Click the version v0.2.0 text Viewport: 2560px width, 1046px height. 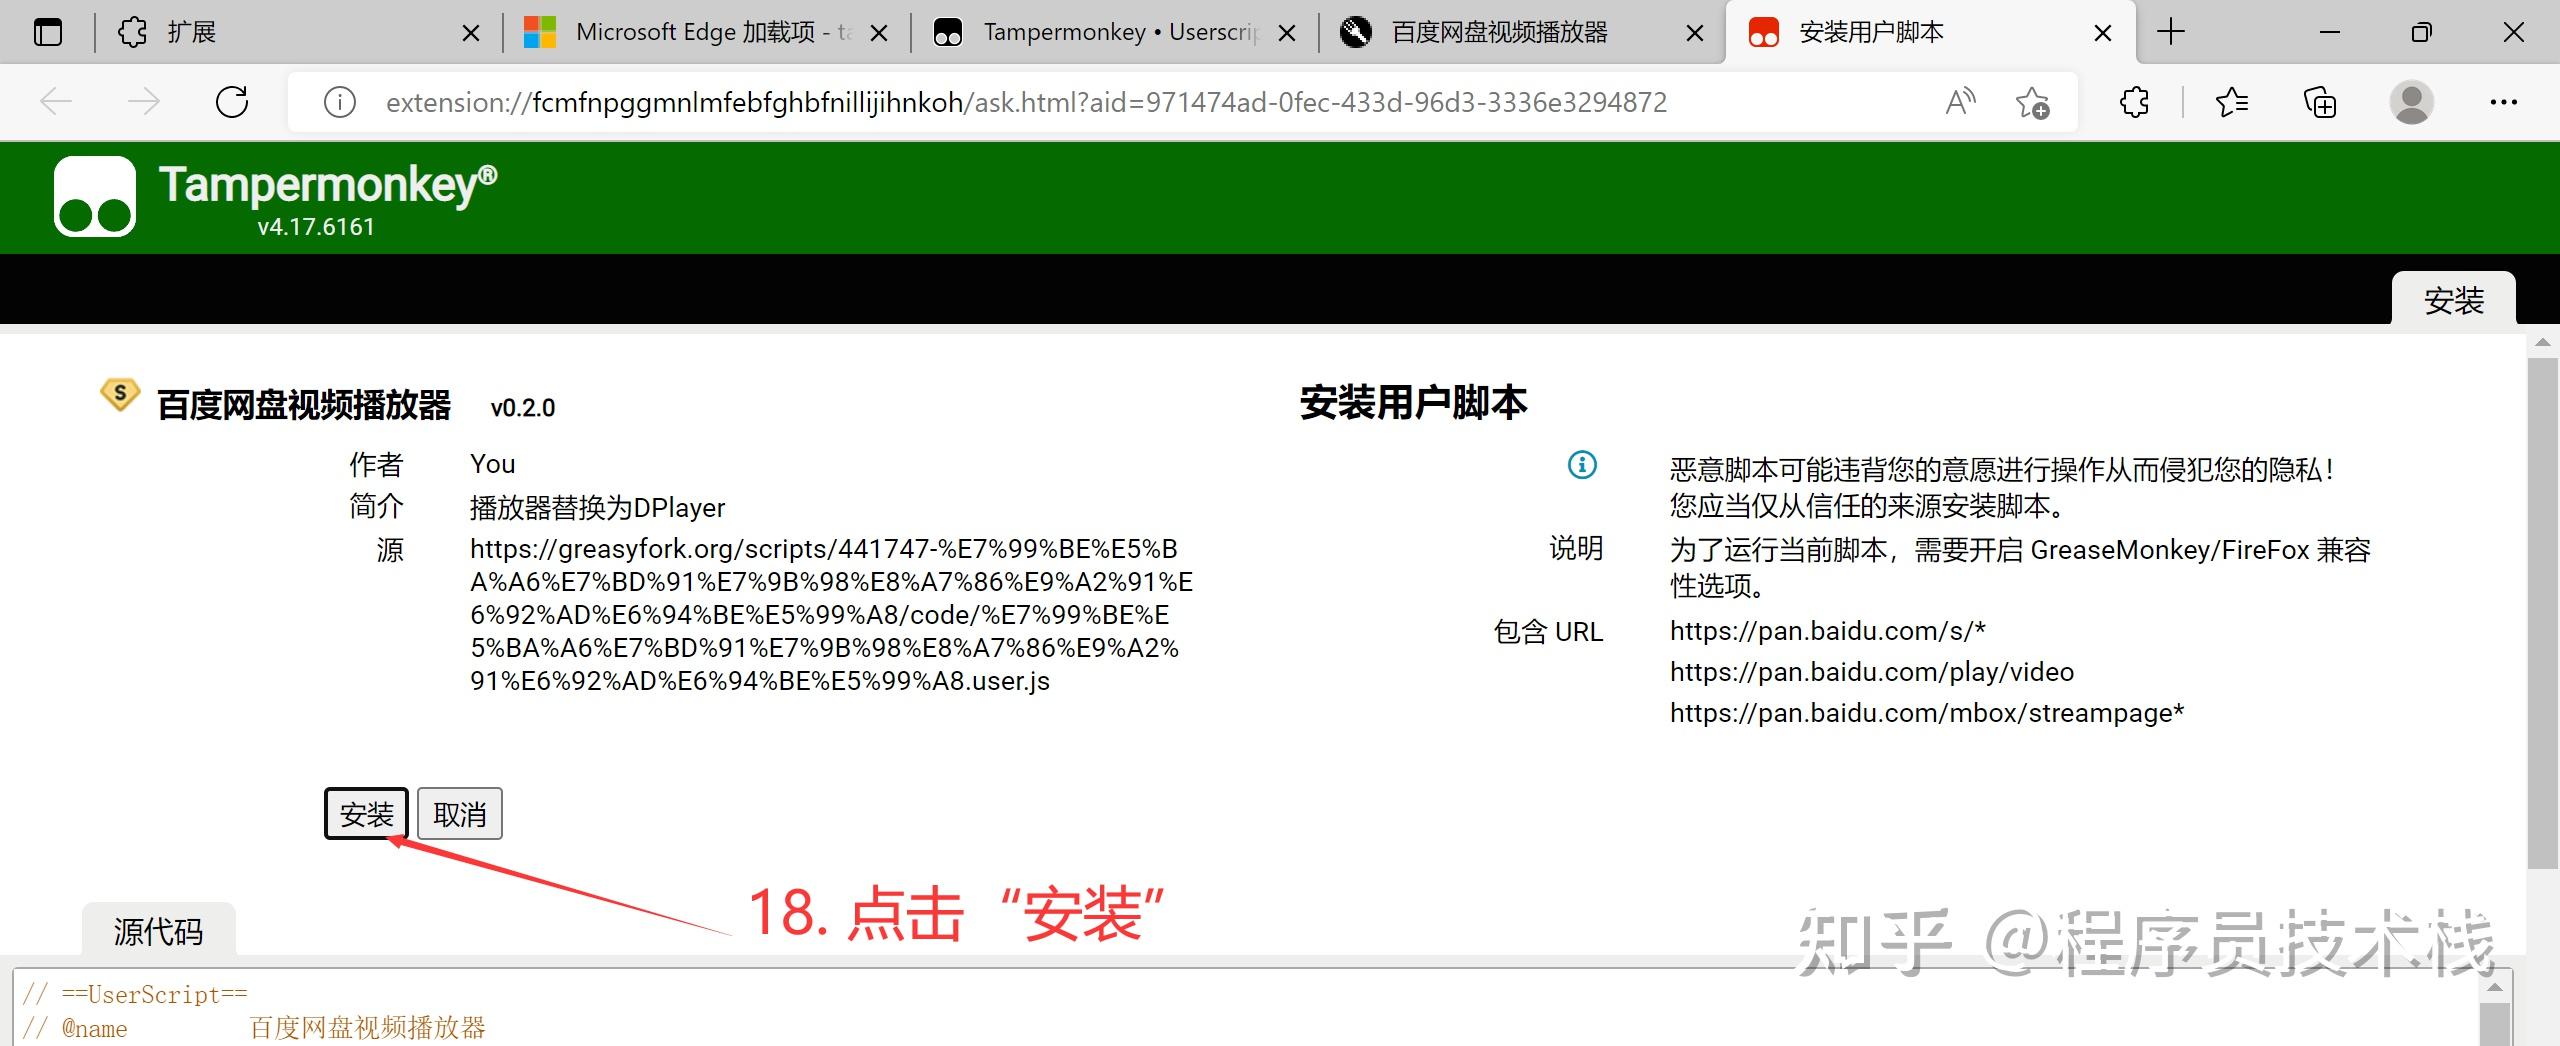pyautogui.click(x=523, y=408)
